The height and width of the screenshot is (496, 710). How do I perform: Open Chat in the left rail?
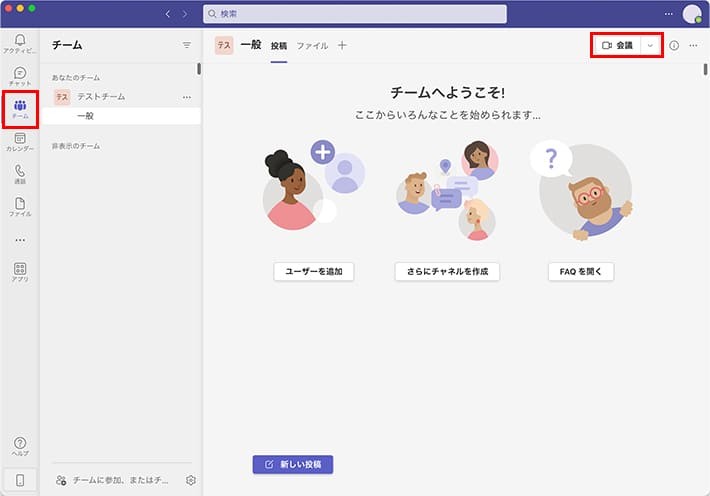coord(20,76)
